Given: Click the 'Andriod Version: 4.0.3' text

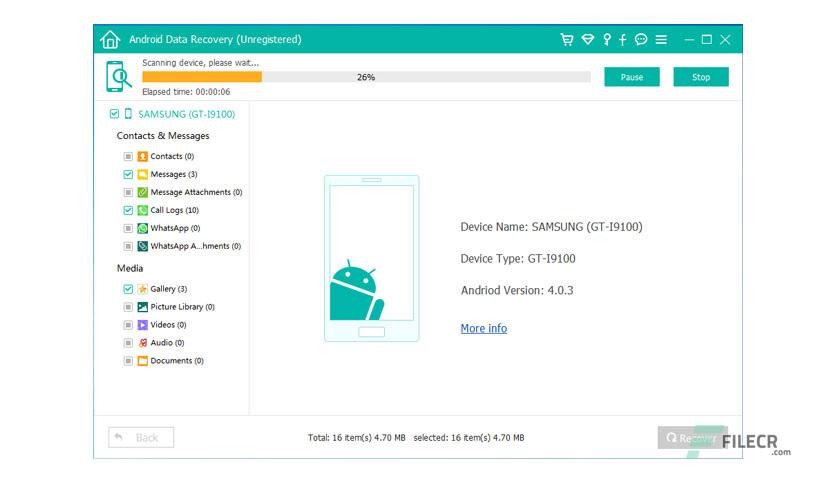Looking at the screenshot, I should click(x=517, y=291).
